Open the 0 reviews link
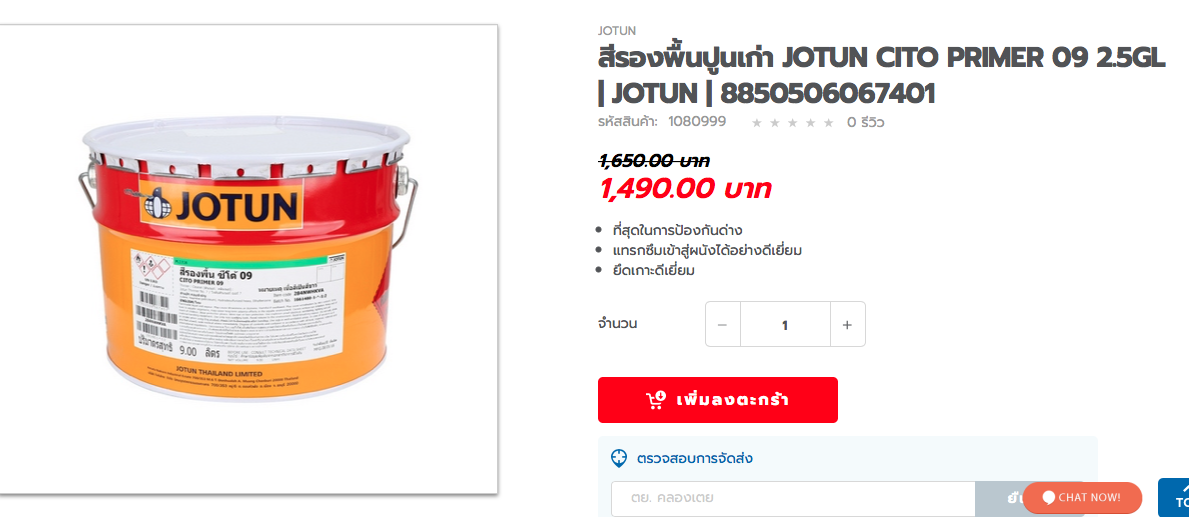Viewport: 1189px width, 517px height. pyautogui.click(x=865, y=122)
